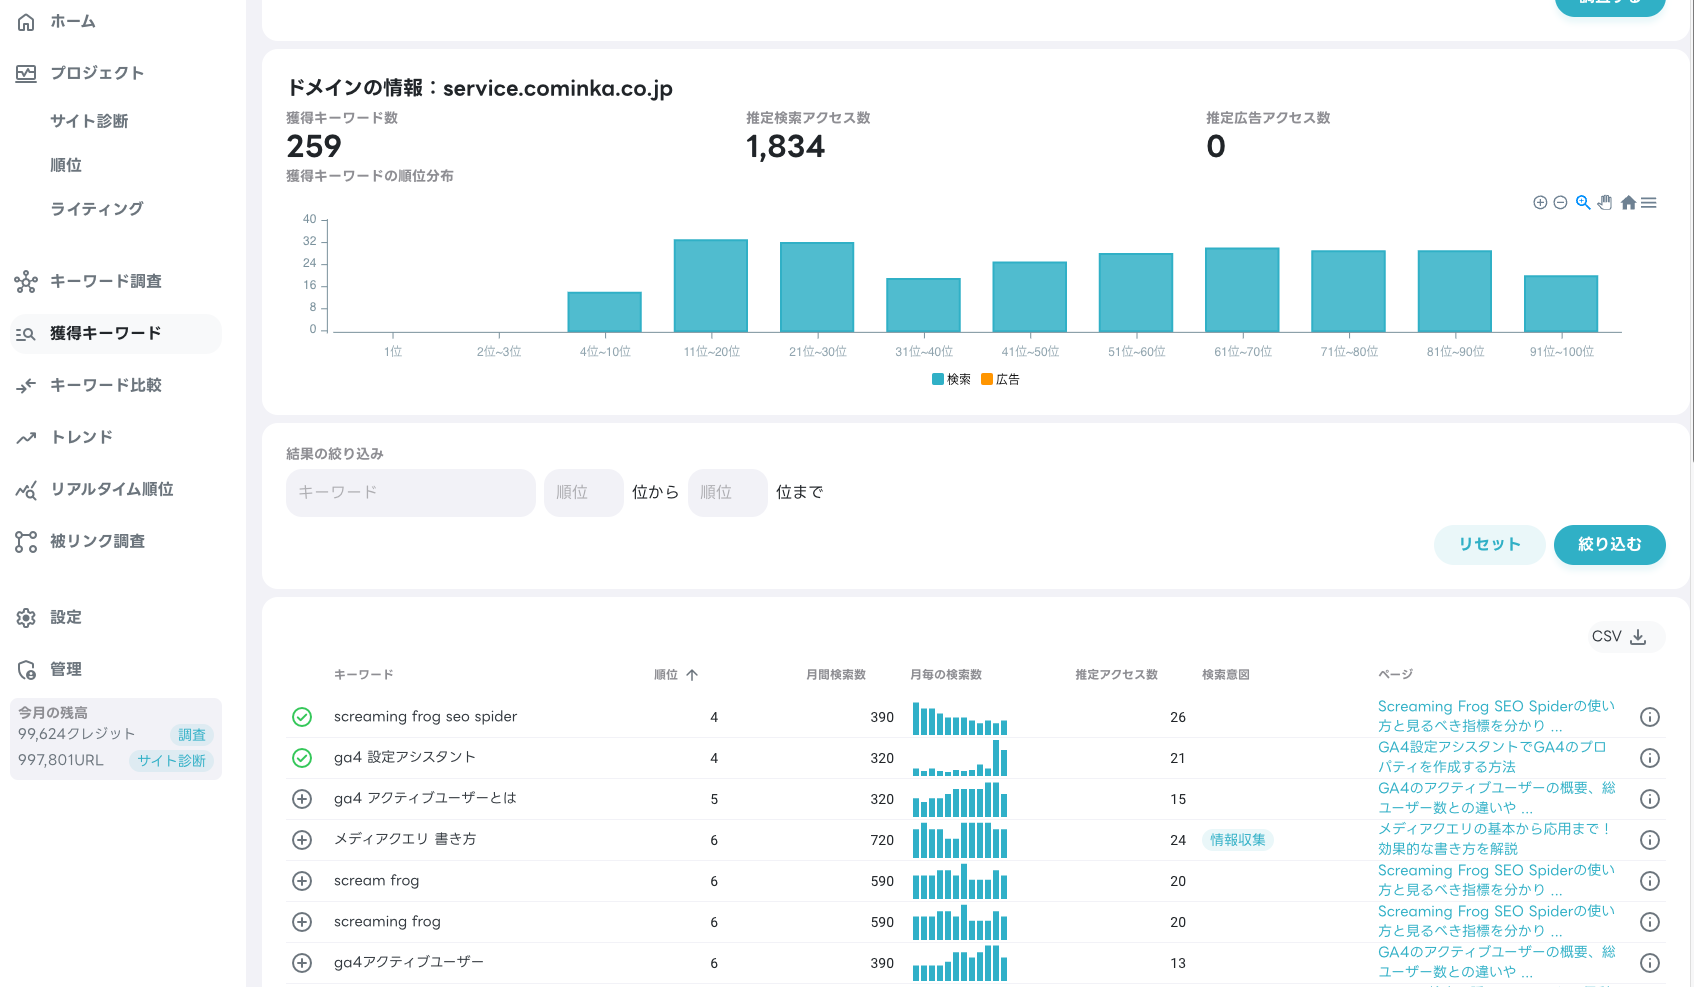Add ga4 アクティブユーザーとは to tracking
The width and height of the screenshot is (1694, 987).
click(x=302, y=799)
